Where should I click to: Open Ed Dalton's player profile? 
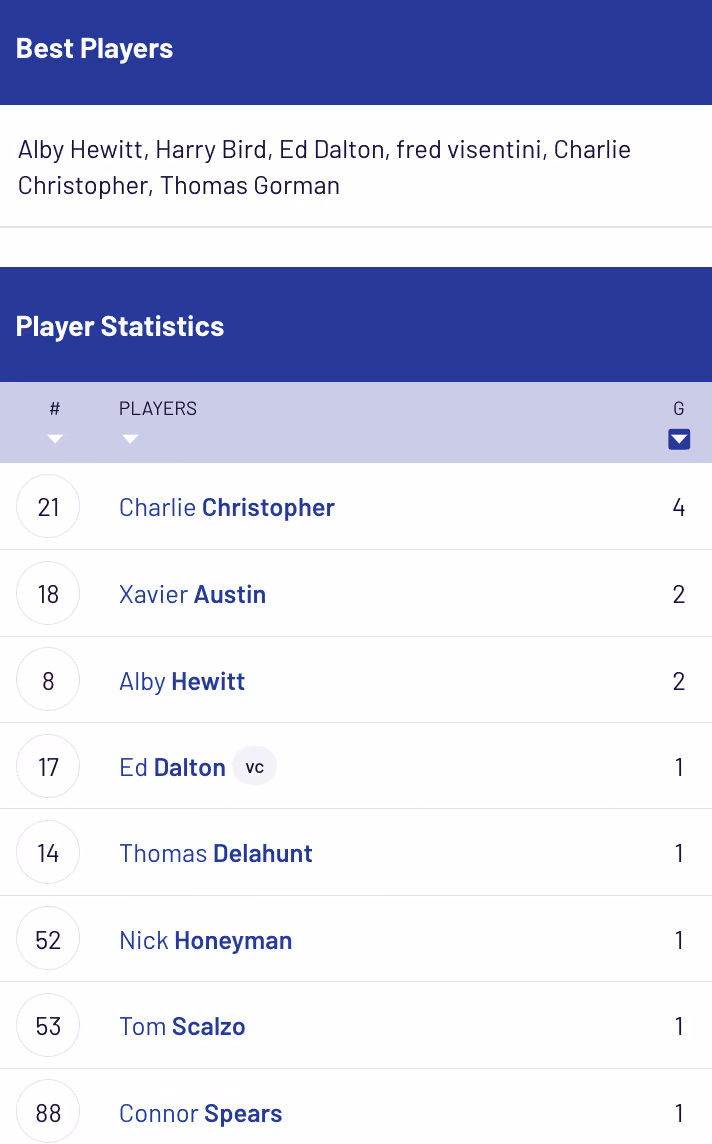[173, 768]
